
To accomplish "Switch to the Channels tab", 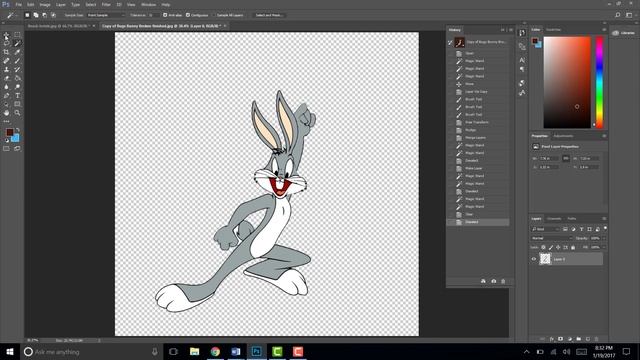I will tap(554, 219).
